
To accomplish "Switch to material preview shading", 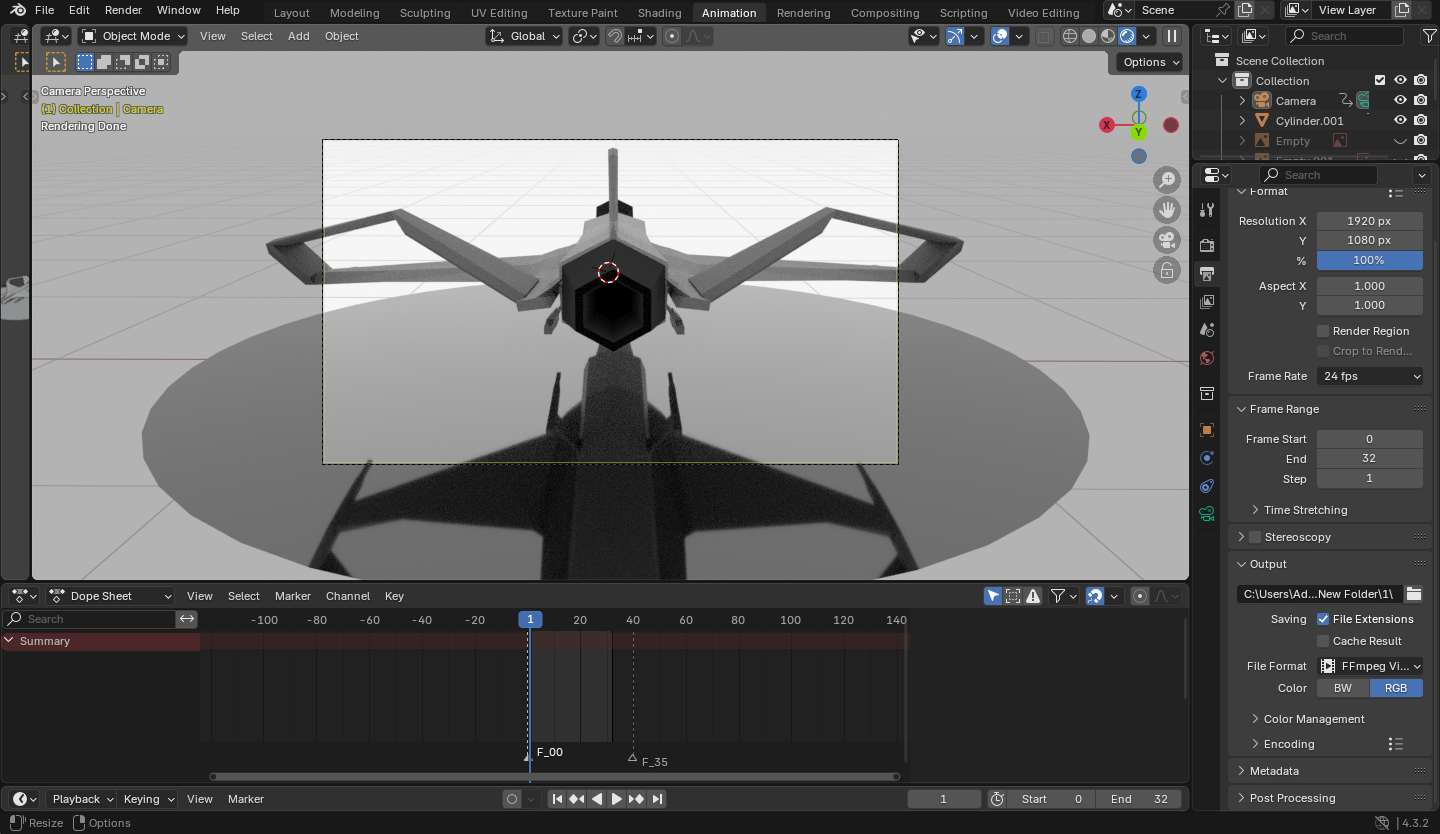I will (x=1108, y=36).
